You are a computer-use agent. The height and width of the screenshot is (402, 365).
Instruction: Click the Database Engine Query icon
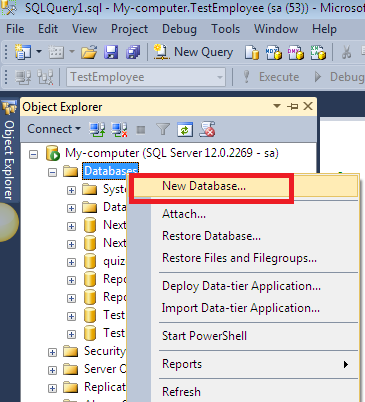click(x=252, y=52)
